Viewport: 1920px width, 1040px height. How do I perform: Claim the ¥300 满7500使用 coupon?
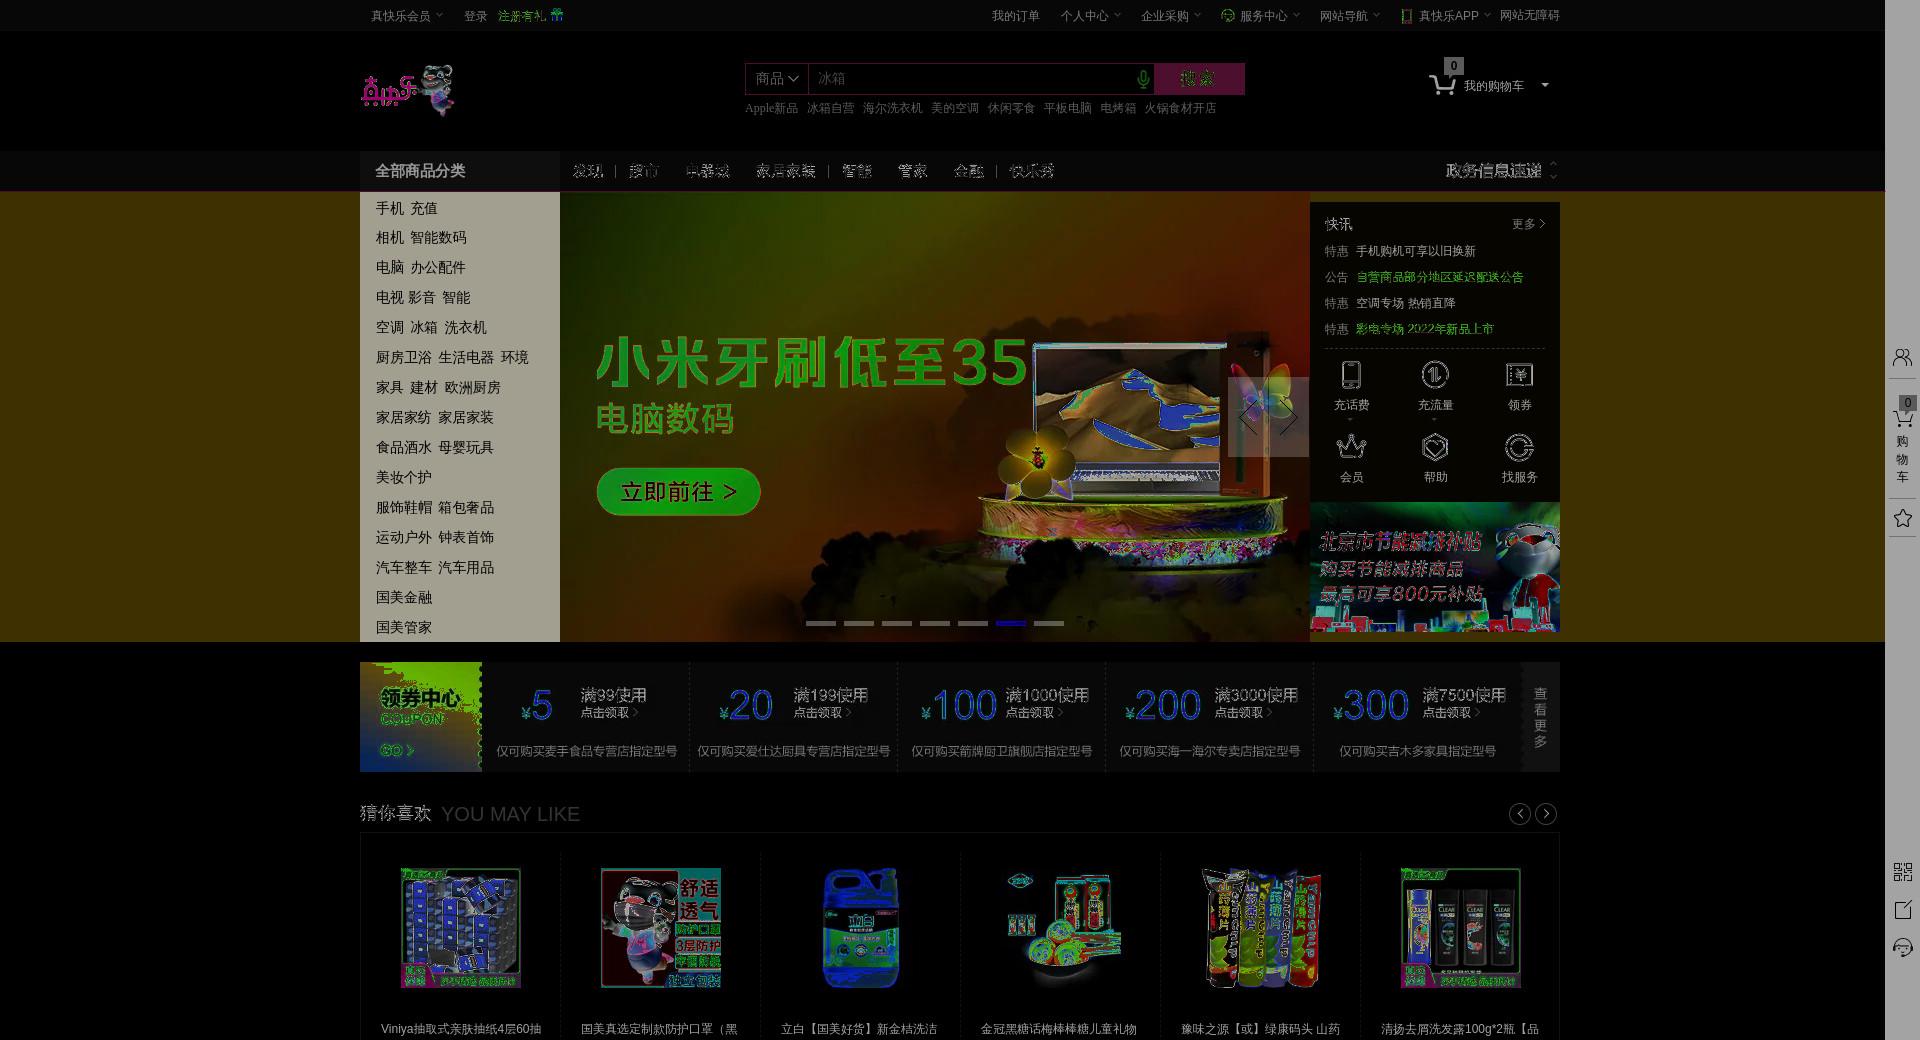1418,717
